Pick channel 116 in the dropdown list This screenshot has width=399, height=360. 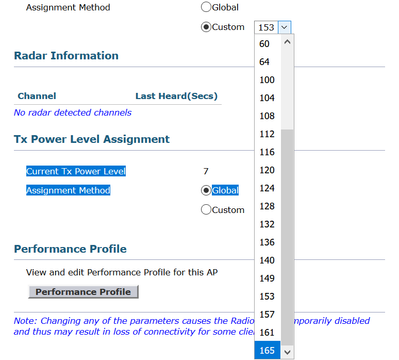pyautogui.click(x=268, y=152)
